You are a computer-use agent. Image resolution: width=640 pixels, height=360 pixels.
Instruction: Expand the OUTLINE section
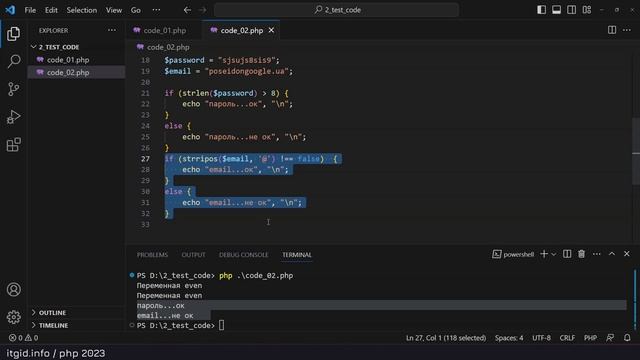pyautogui.click(x=76, y=313)
